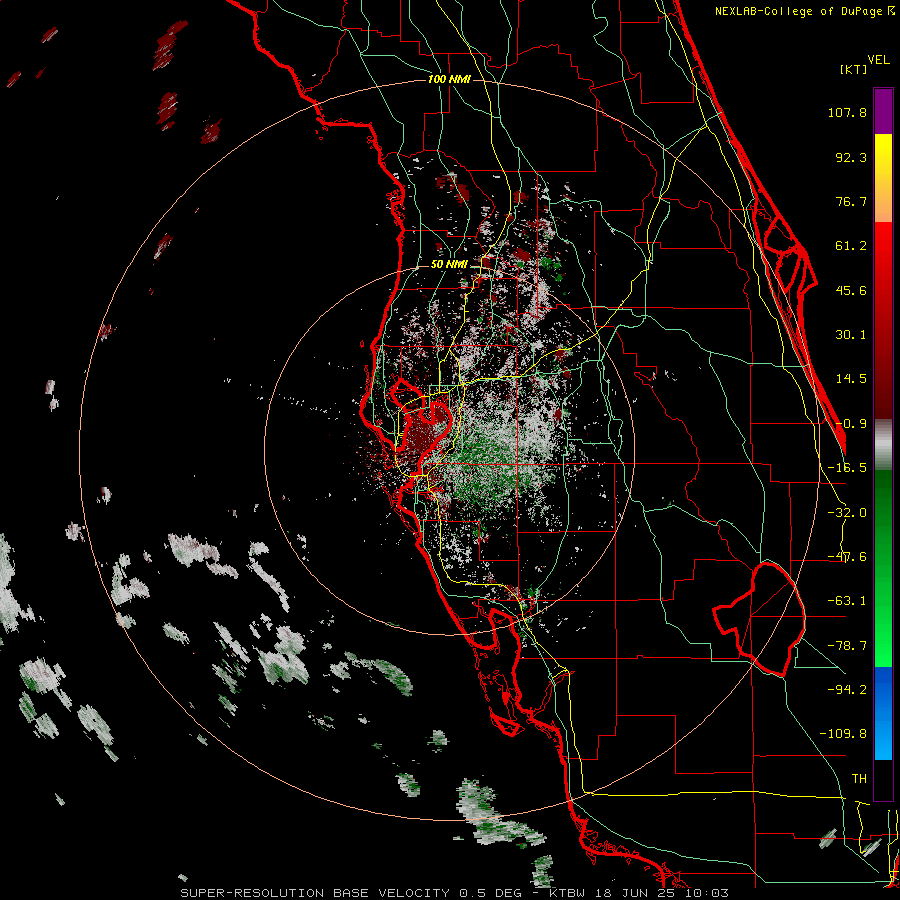Select the -78.7 legend value
This screenshot has height=900, width=900.
[847, 646]
